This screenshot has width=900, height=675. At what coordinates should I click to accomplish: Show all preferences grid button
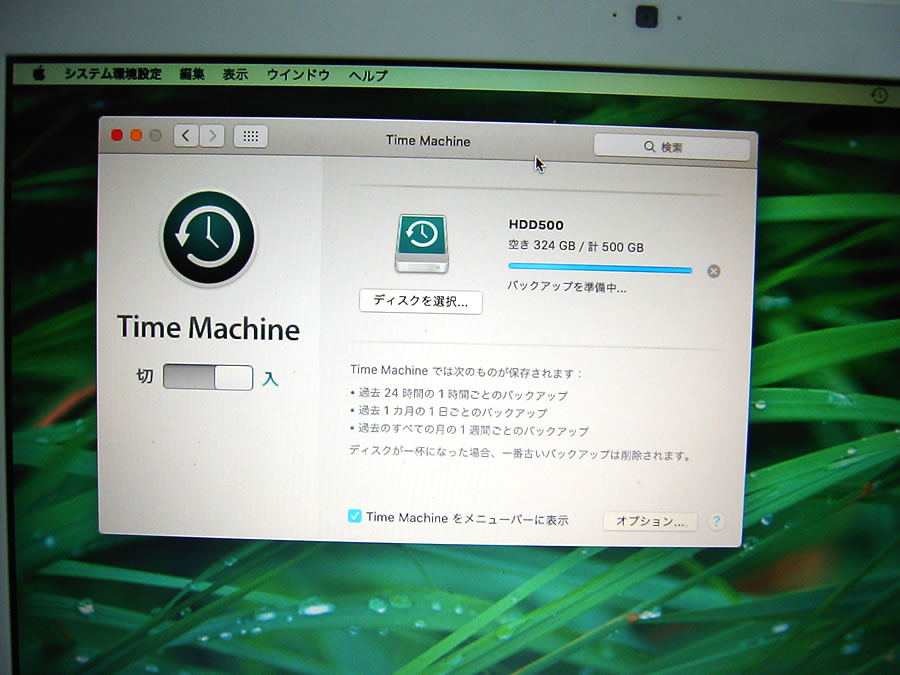click(251, 137)
